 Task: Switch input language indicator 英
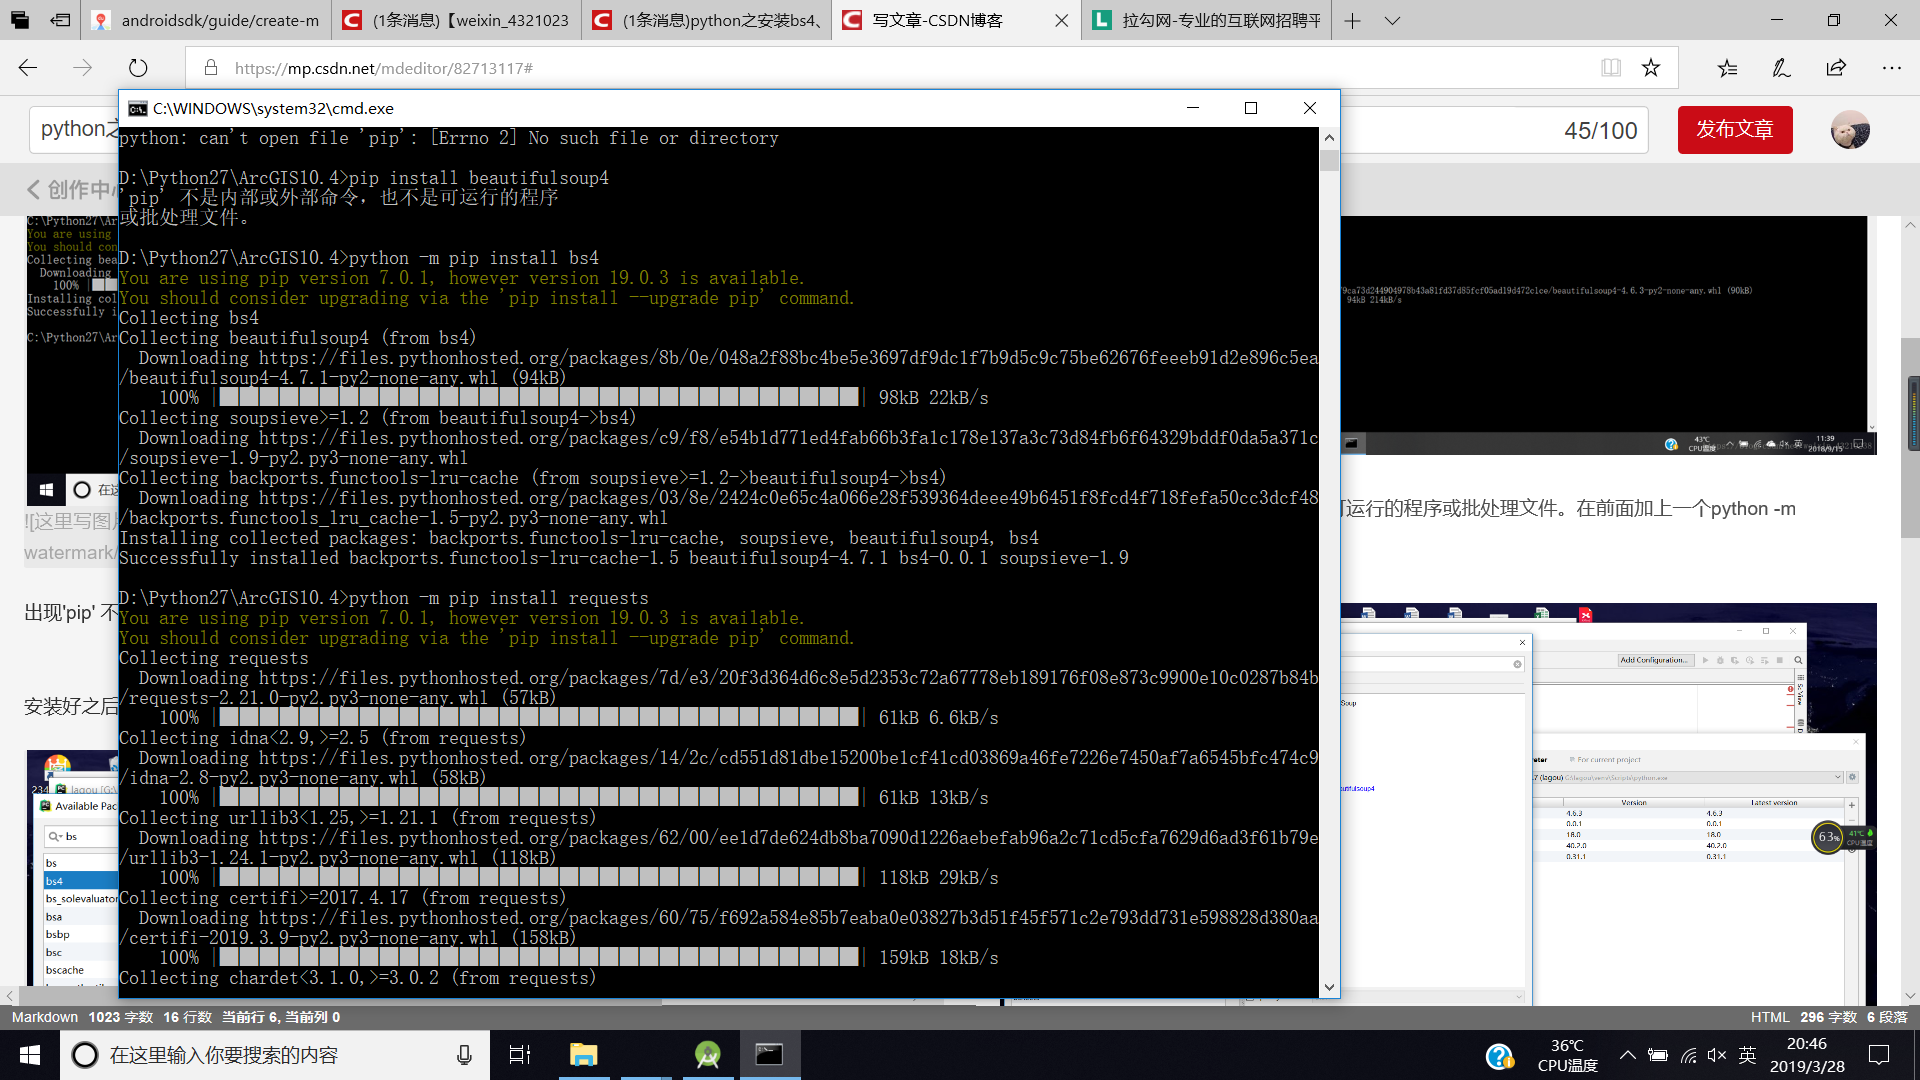pos(1747,1055)
